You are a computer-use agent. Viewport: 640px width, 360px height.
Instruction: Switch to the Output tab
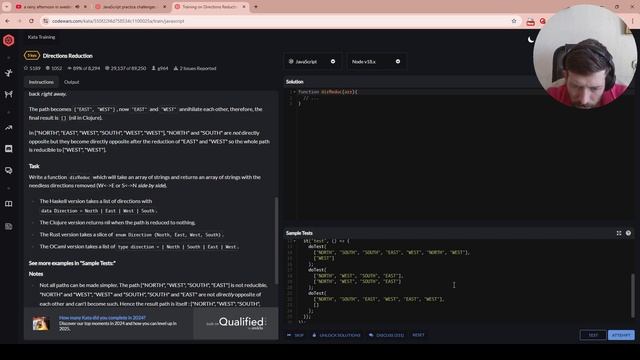point(71,82)
